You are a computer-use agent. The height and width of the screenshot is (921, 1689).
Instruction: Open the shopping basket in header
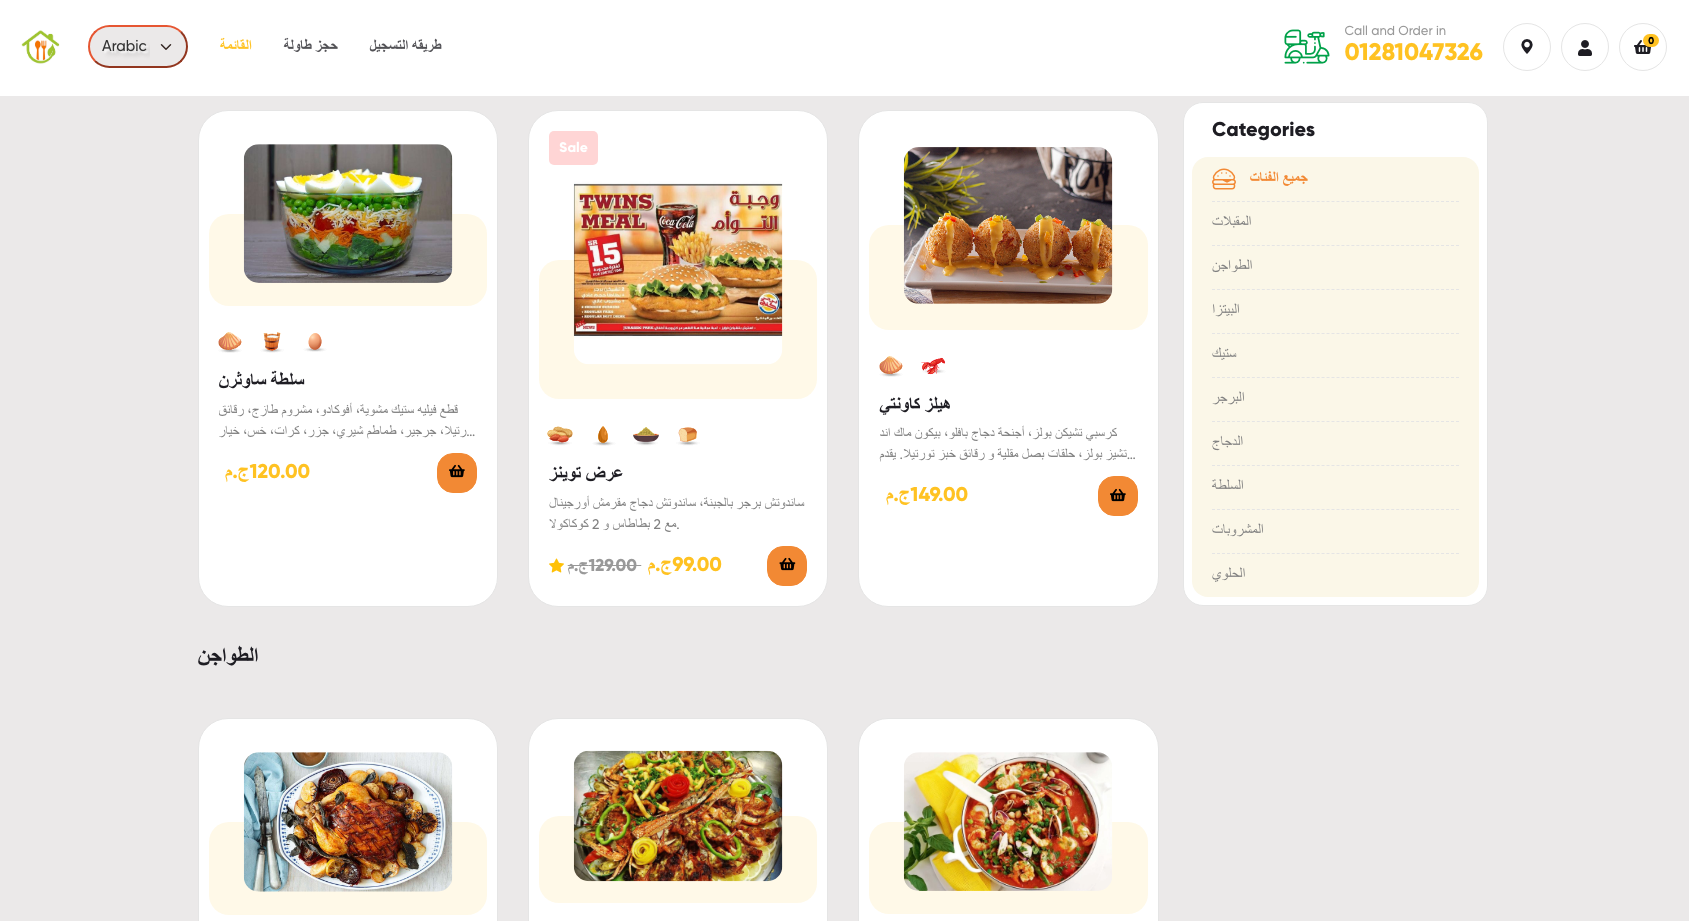pyautogui.click(x=1643, y=47)
